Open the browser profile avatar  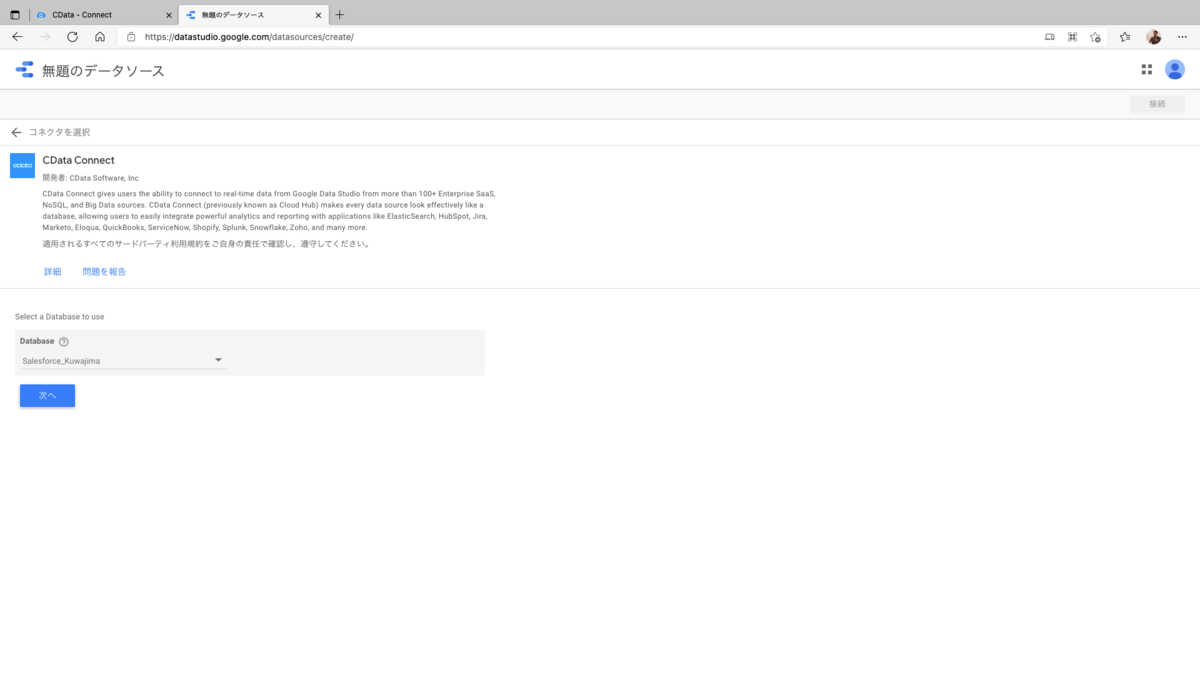(x=1154, y=37)
